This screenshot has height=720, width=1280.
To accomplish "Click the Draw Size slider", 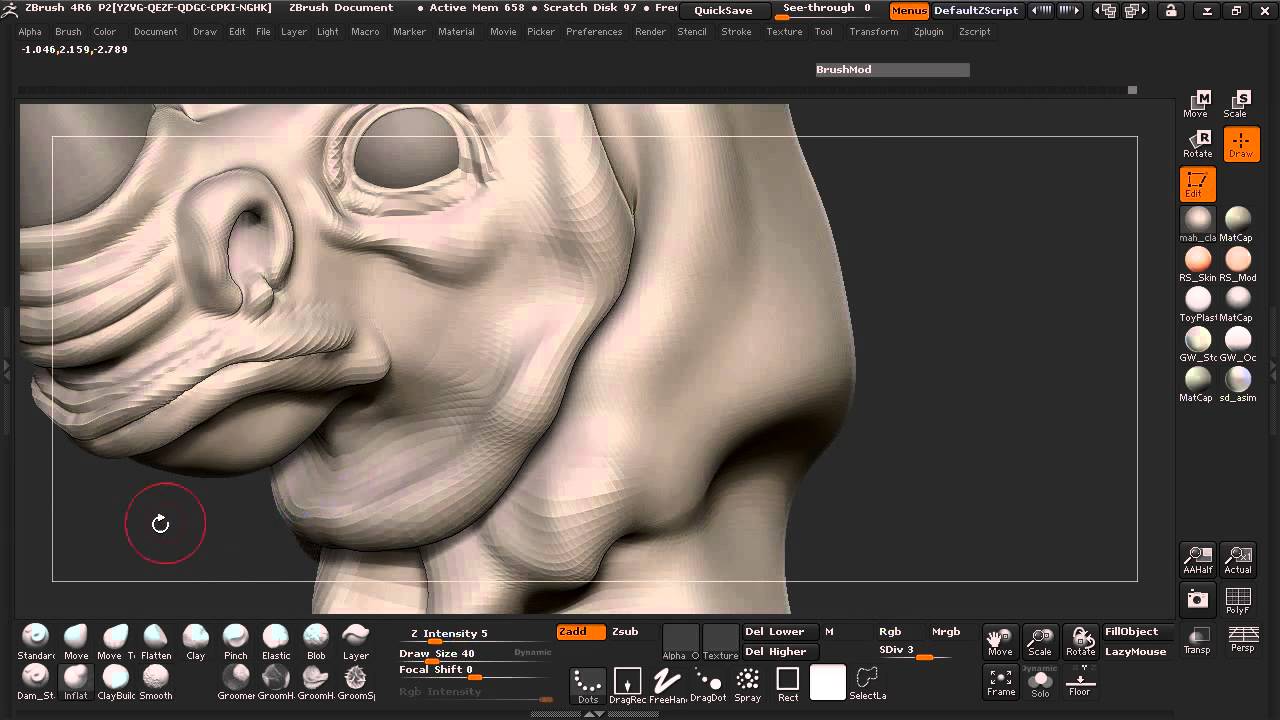I will tap(475, 654).
